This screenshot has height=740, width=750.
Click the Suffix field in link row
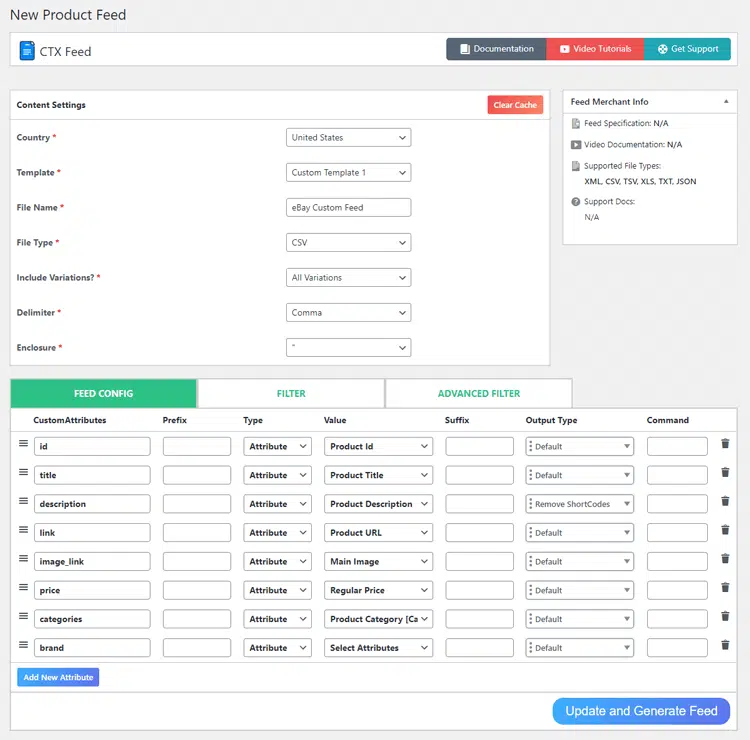coord(479,532)
